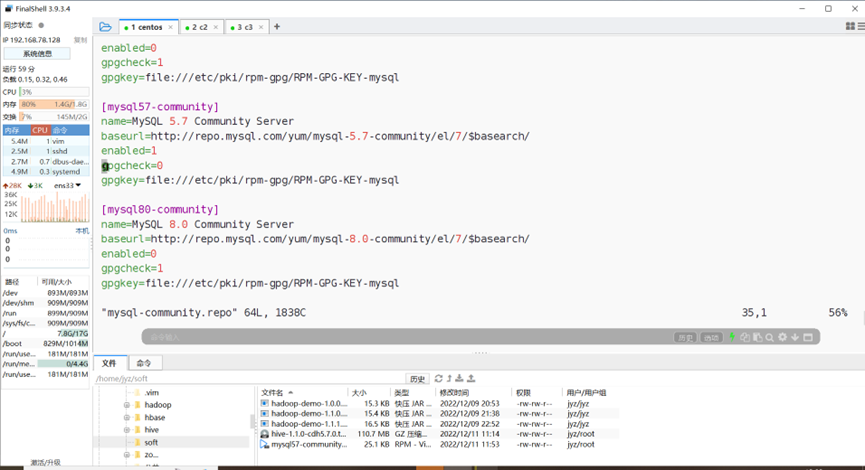This screenshot has height=470, width=865.
Task: Go up to parent directory icon
Action: click(x=449, y=378)
